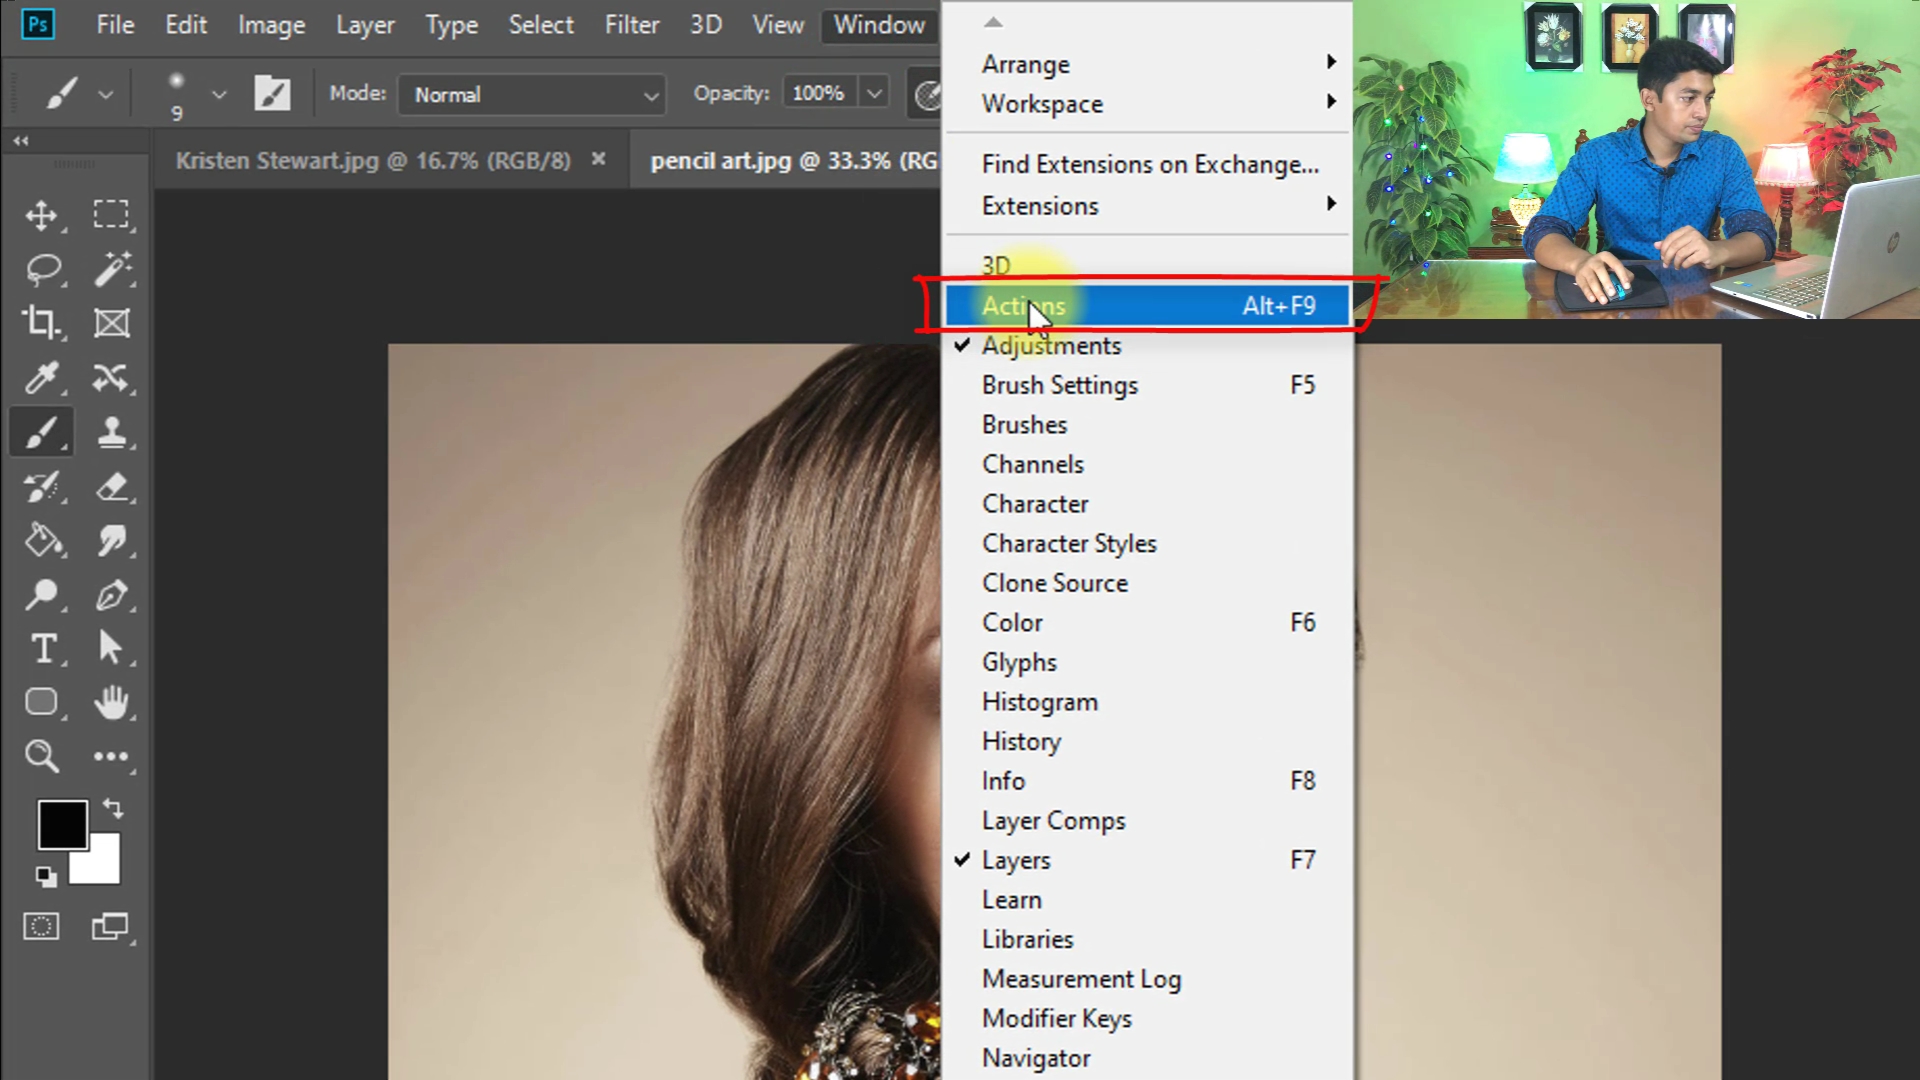Image resolution: width=1920 pixels, height=1080 pixels.
Task: Select the Hand tool
Action: point(111,702)
